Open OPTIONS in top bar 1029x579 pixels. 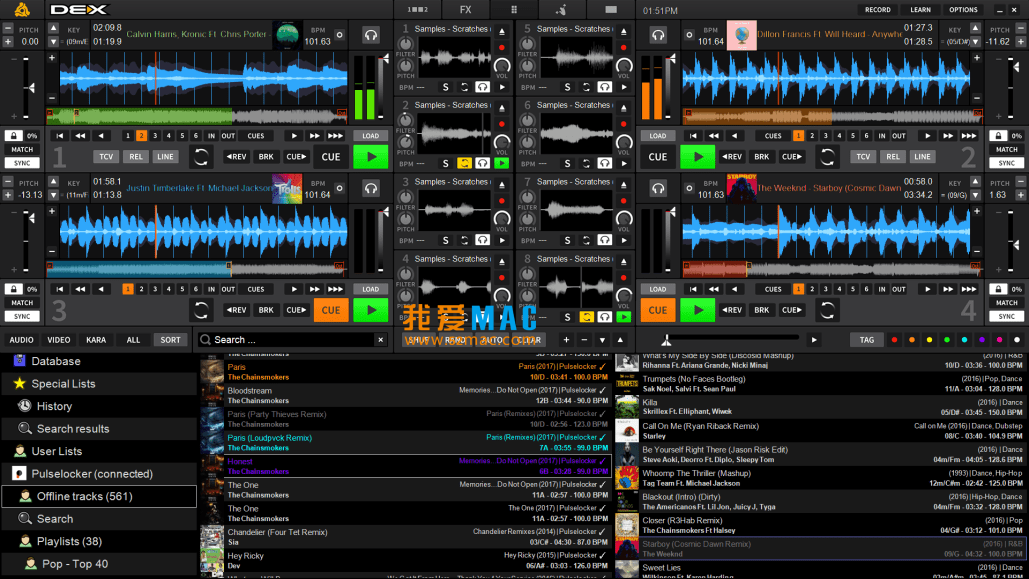pos(963,10)
